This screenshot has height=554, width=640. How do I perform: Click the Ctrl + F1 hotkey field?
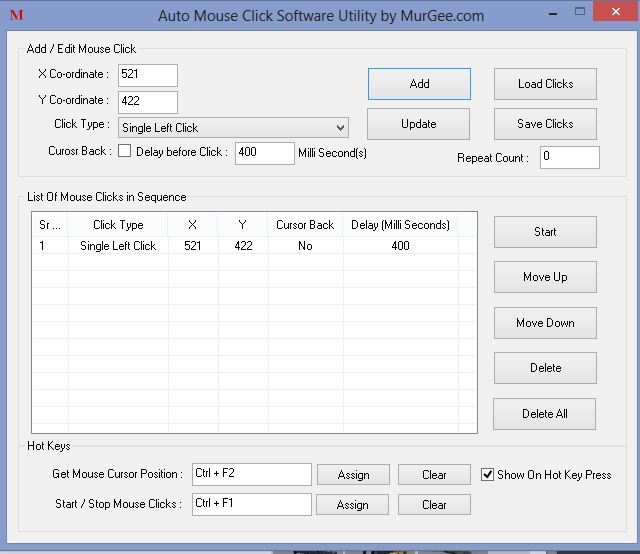pos(251,505)
